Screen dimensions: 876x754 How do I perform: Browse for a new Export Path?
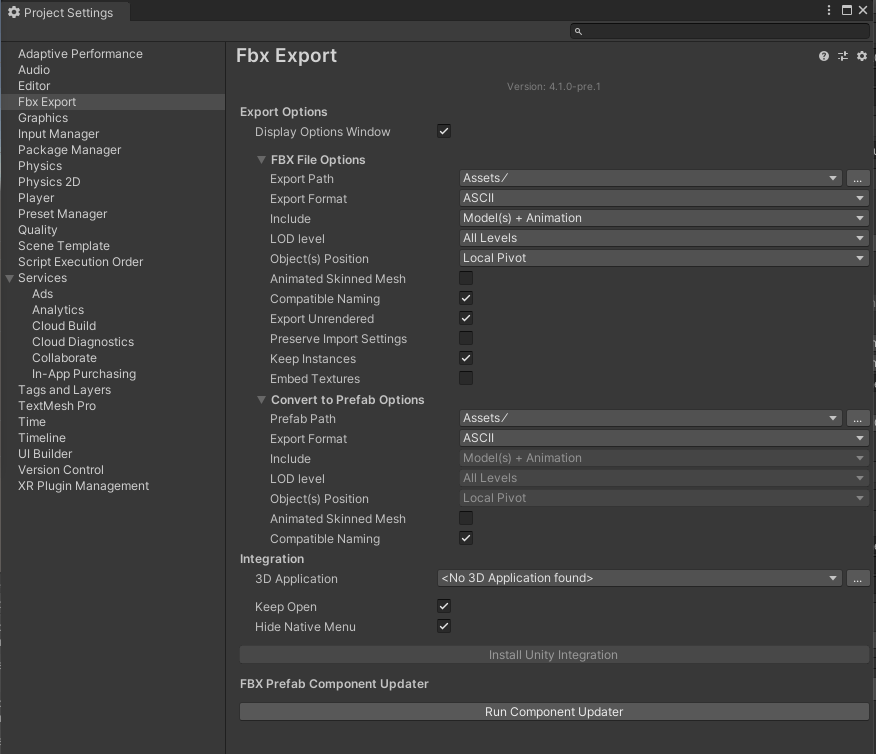857,178
